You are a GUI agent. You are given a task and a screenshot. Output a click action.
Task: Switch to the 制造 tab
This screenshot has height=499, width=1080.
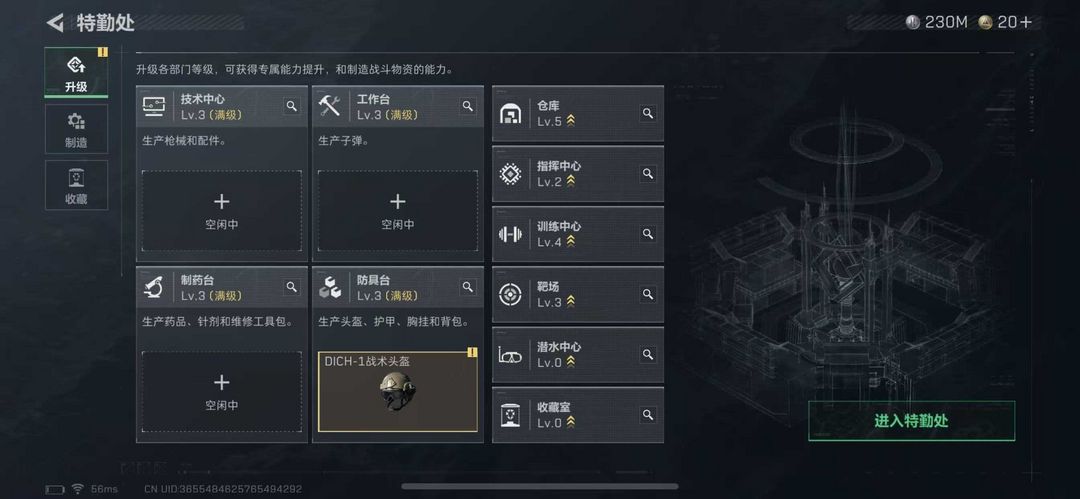point(76,129)
